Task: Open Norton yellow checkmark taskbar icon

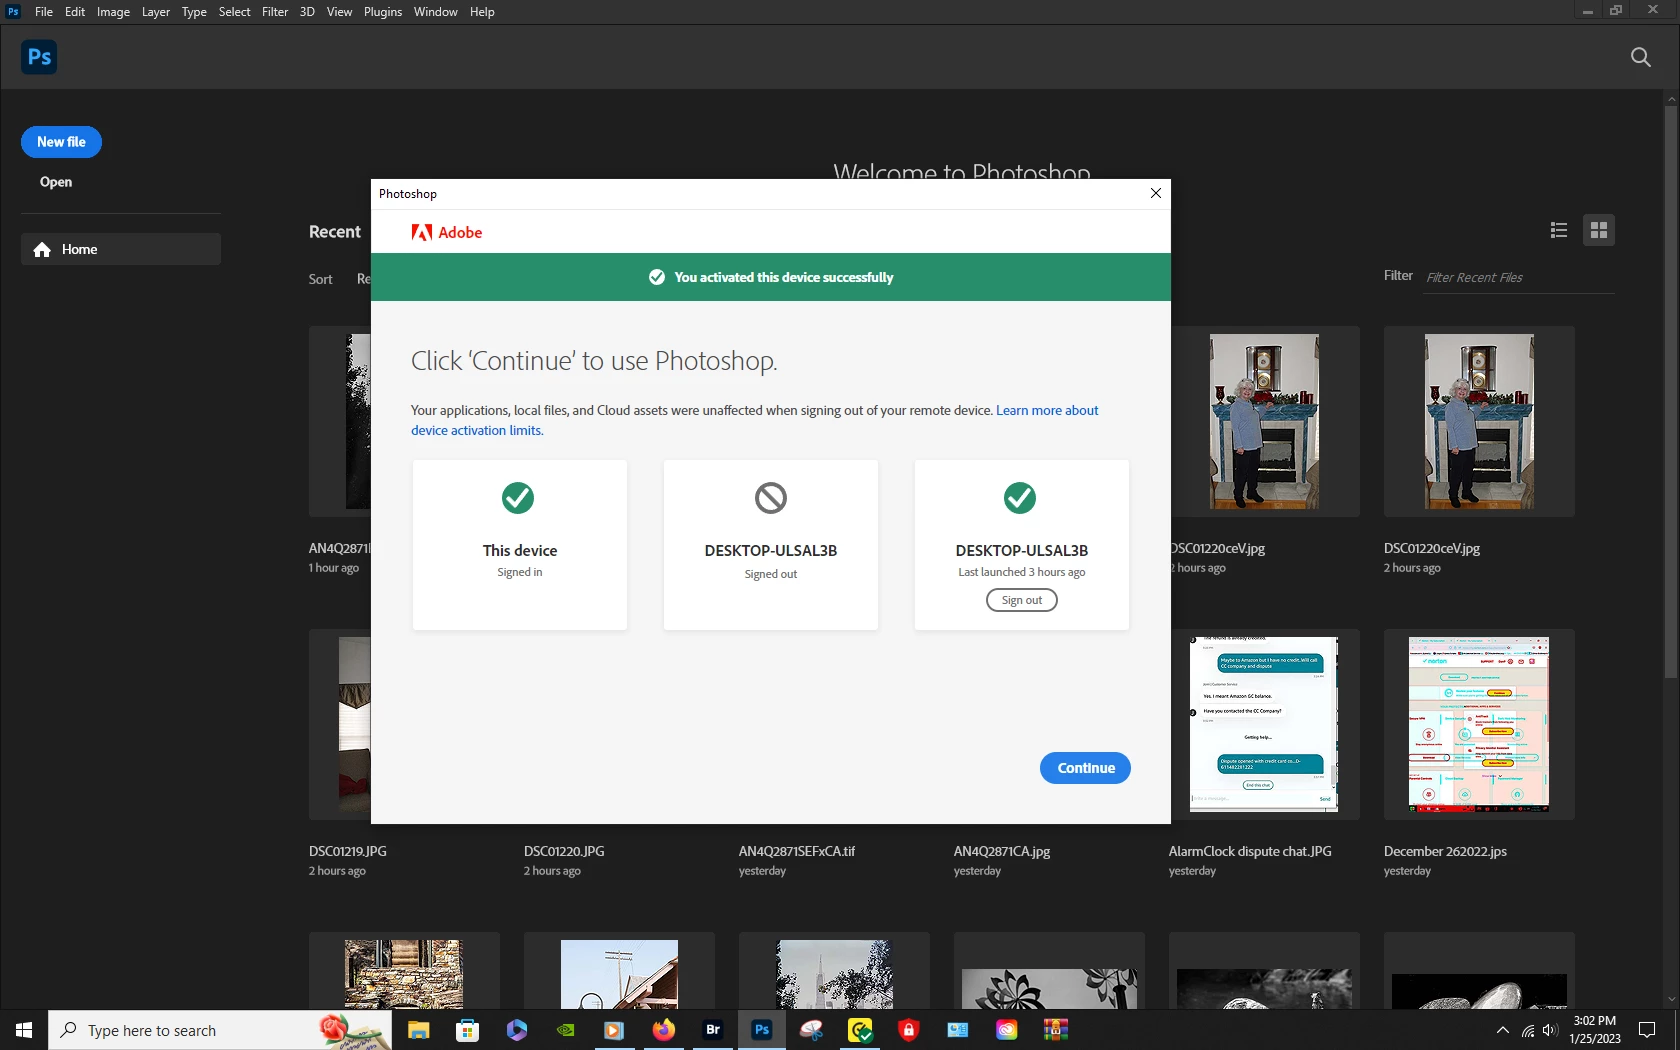Action: coord(860,1030)
